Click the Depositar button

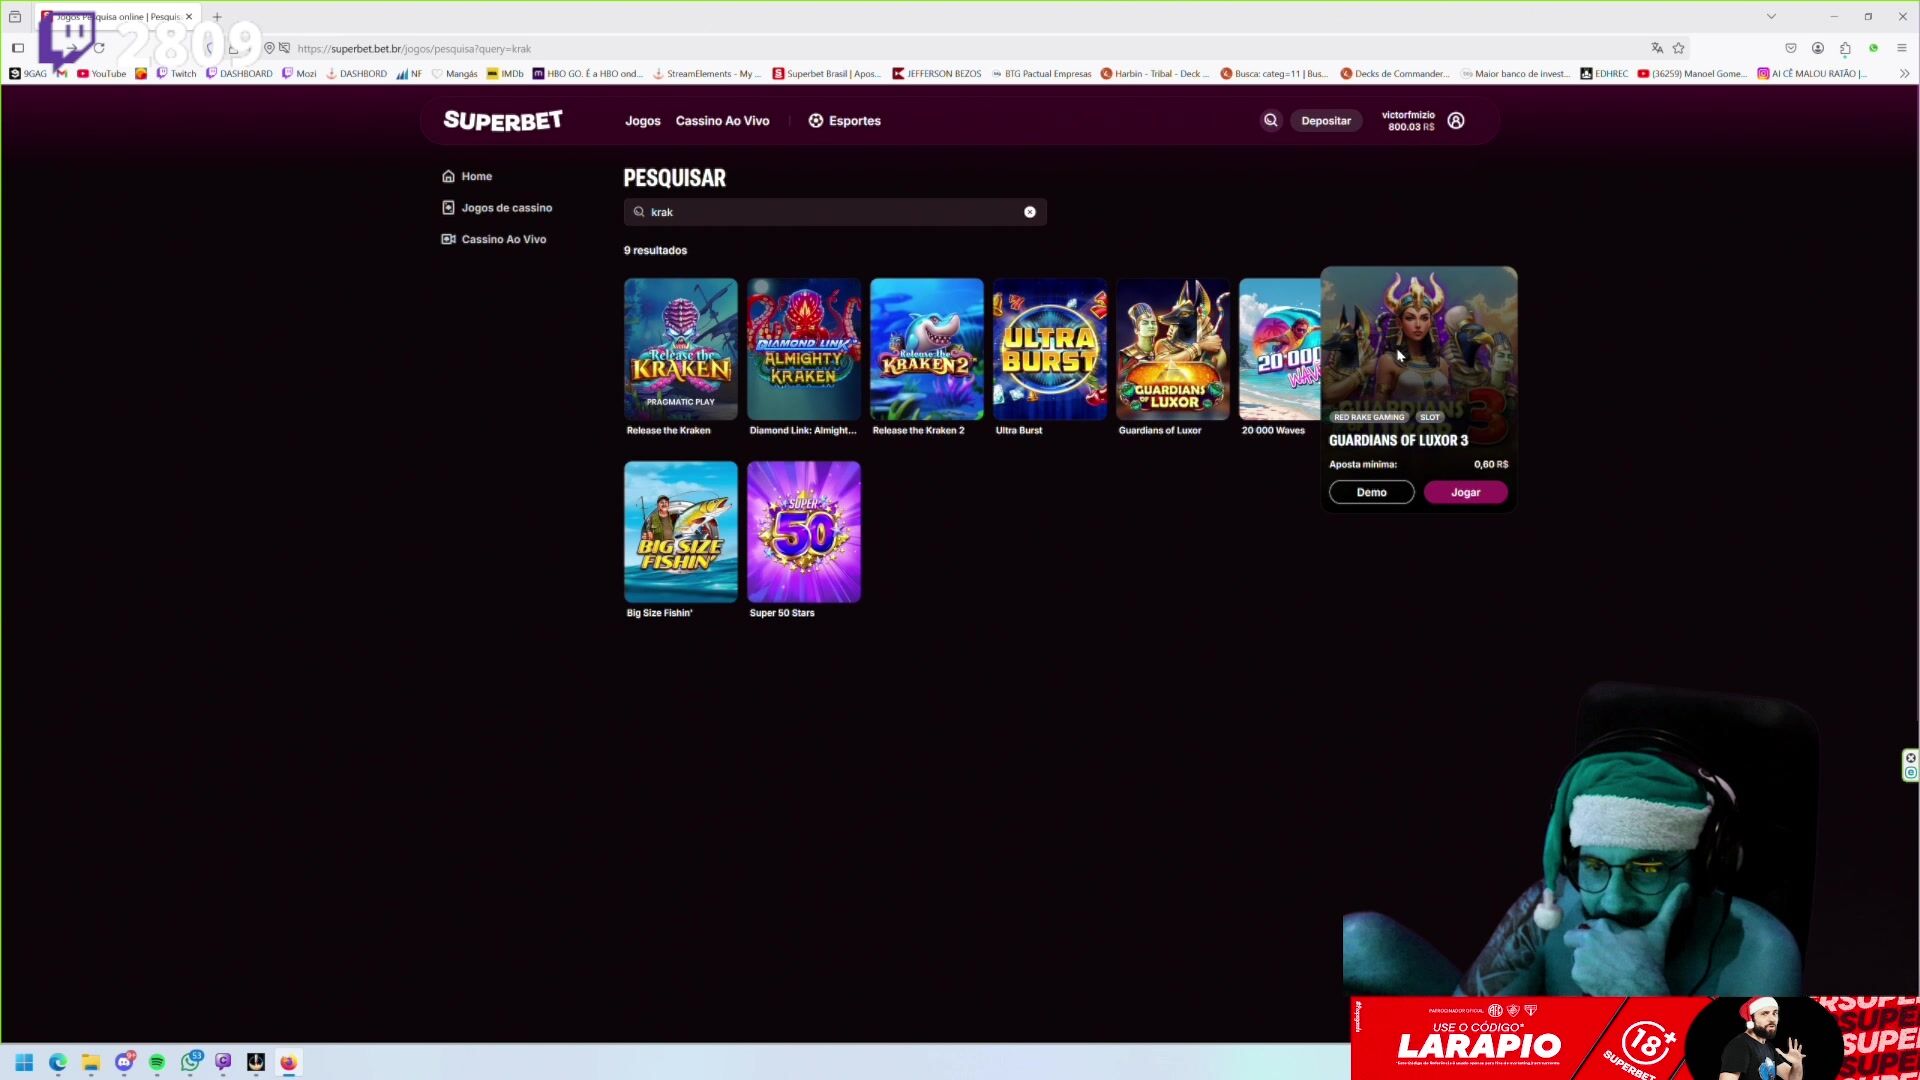[x=1326, y=121]
